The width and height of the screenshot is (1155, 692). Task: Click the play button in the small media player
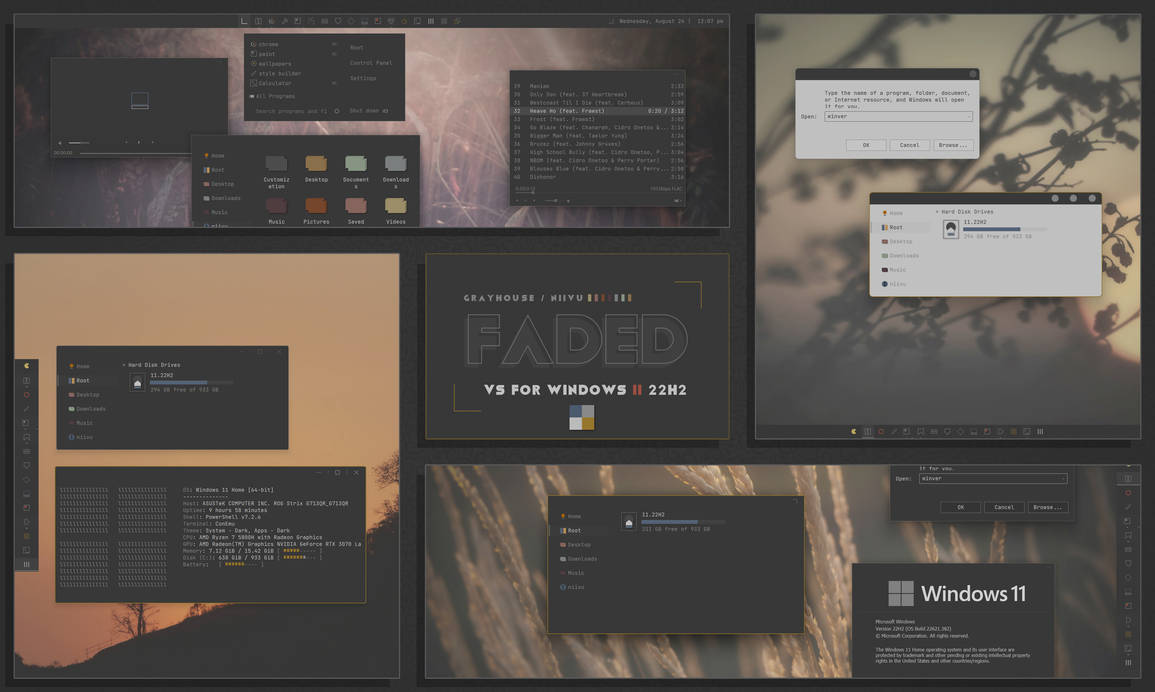click(x=139, y=142)
